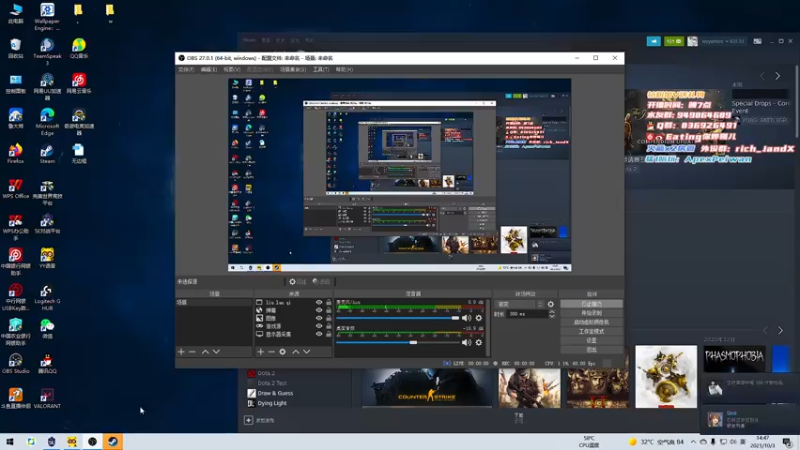Mute the 桌面音频 audio channel
Screen dimensions: 800x450
pos(466,342)
